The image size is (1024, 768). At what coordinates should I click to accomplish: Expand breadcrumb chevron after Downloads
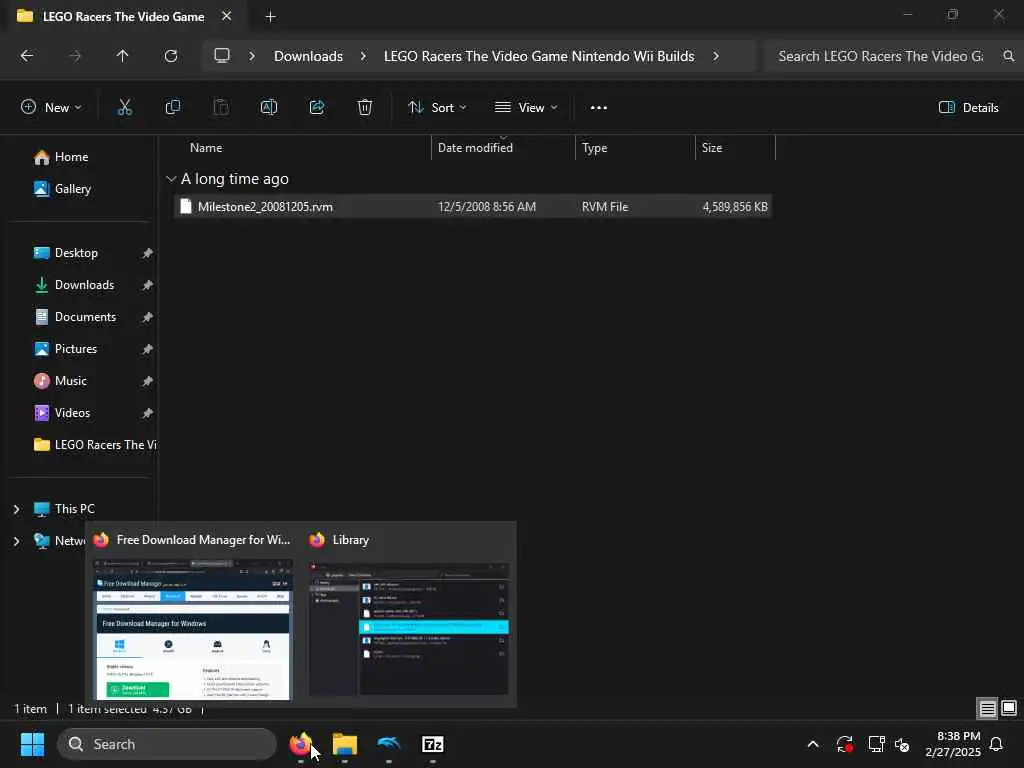363,56
